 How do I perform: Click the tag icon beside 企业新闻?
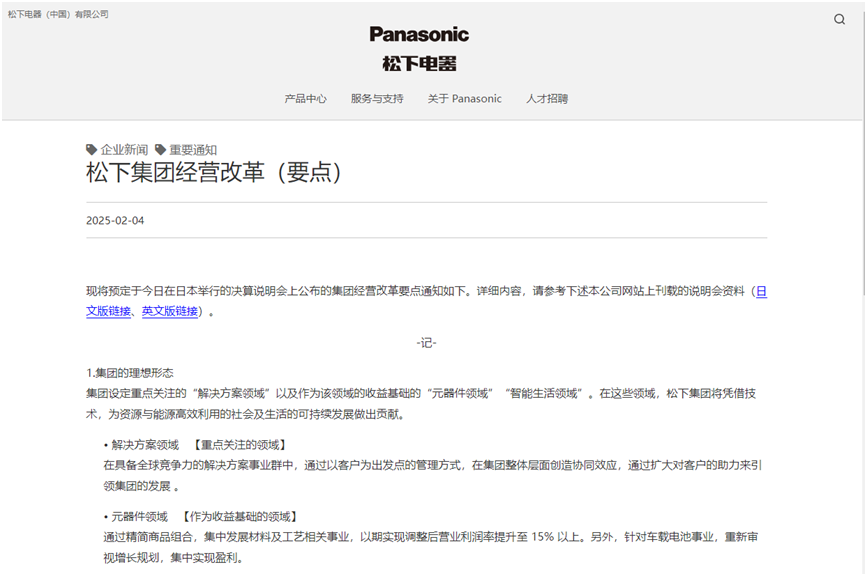(x=92, y=150)
